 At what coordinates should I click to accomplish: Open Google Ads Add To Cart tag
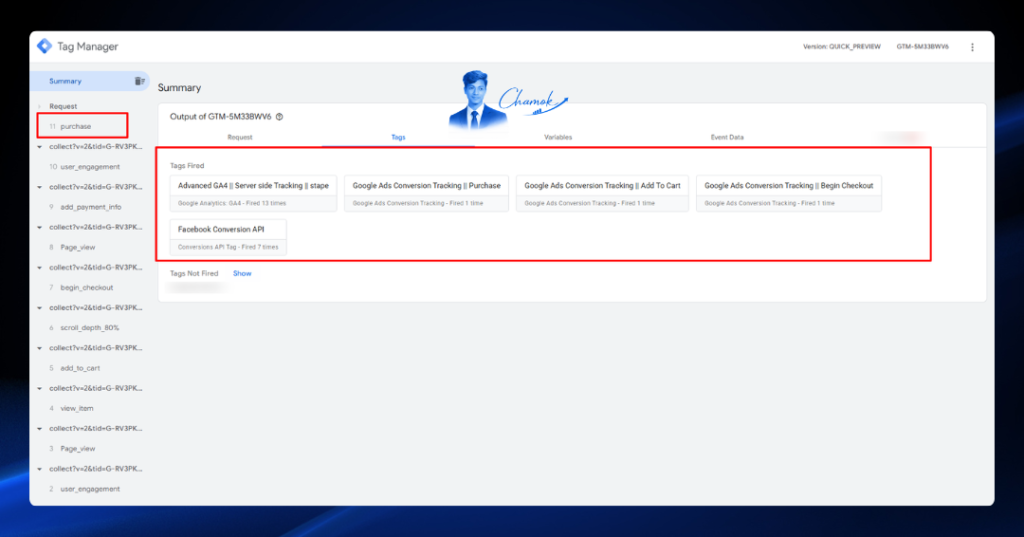[x=602, y=193]
